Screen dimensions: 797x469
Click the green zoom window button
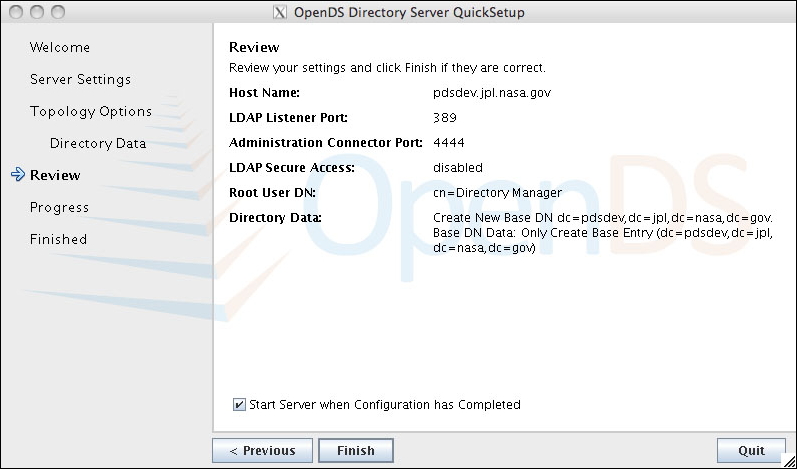(58, 12)
